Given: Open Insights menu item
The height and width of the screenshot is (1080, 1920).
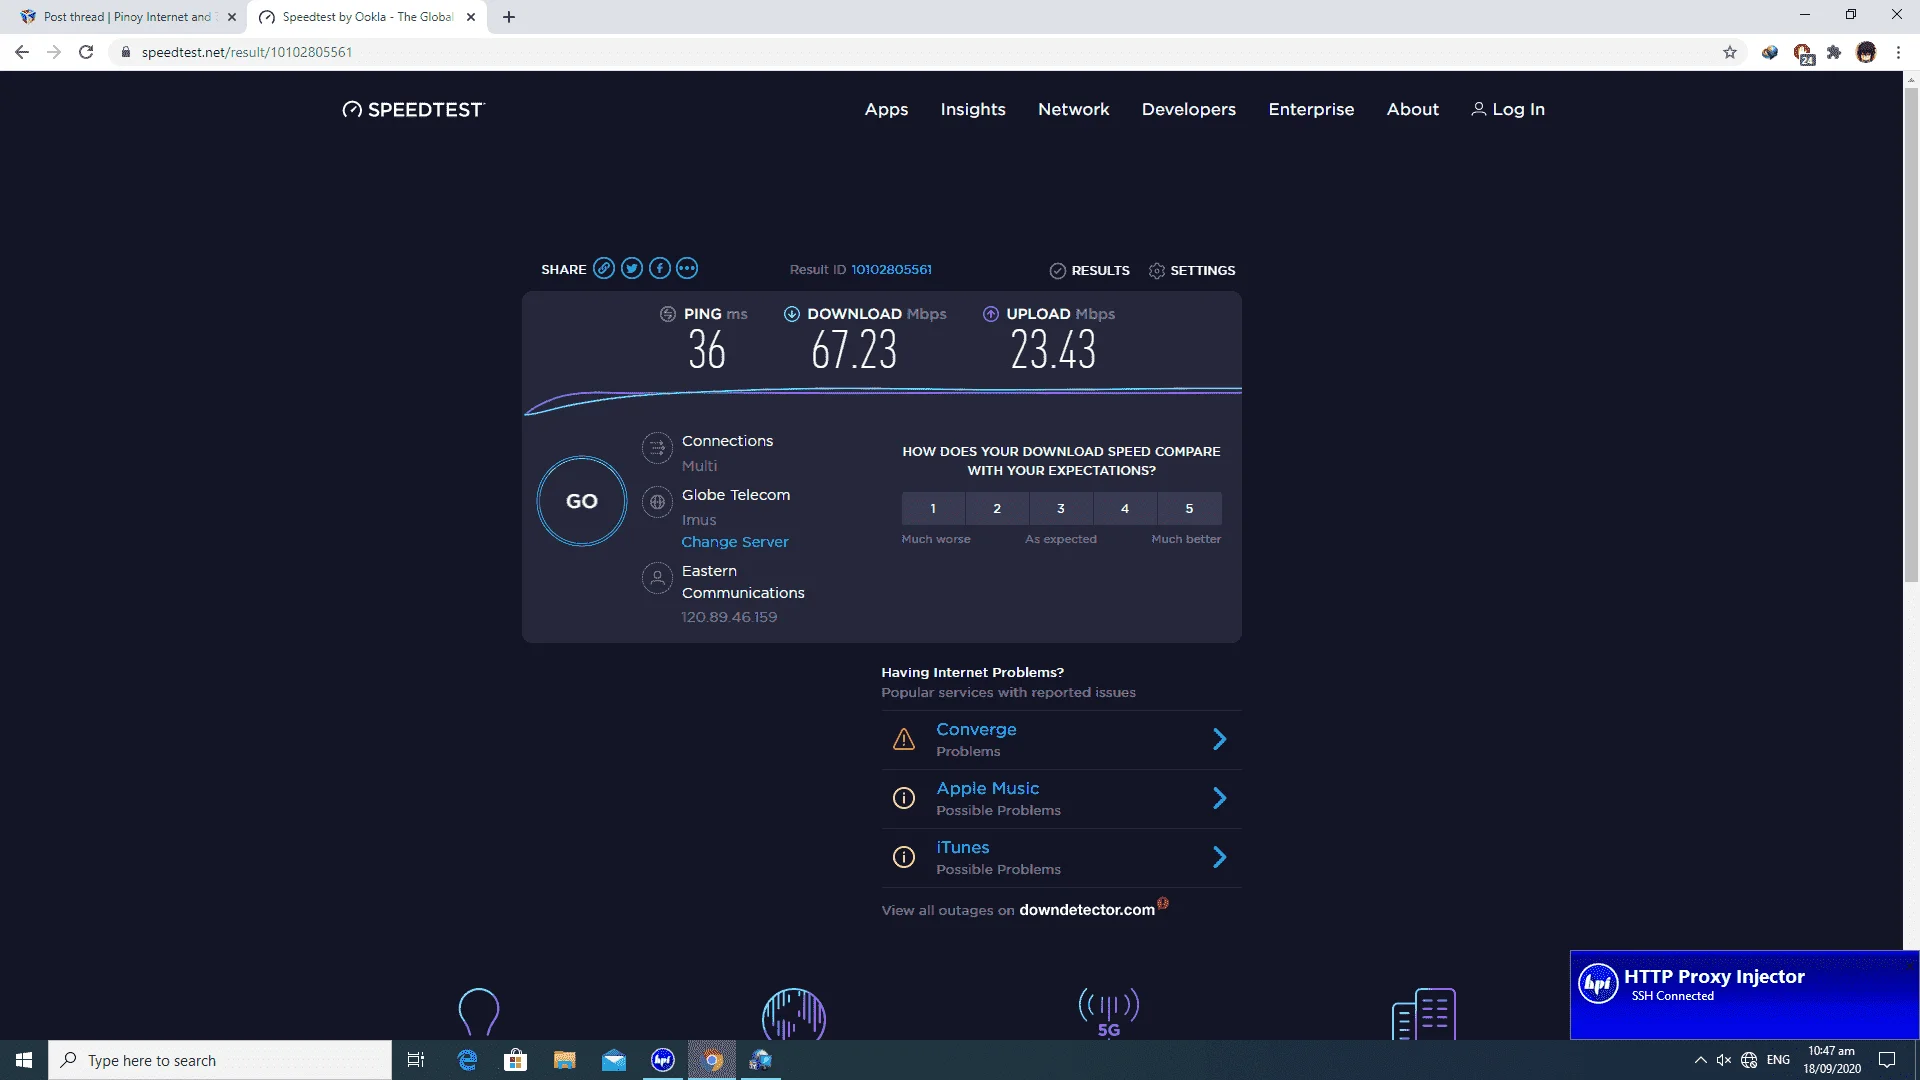Looking at the screenshot, I should tap(973, 109).
